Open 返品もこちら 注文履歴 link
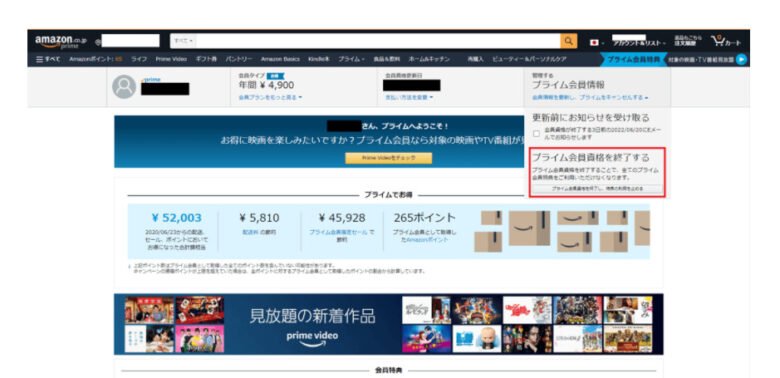 click(x=687, y=42)
